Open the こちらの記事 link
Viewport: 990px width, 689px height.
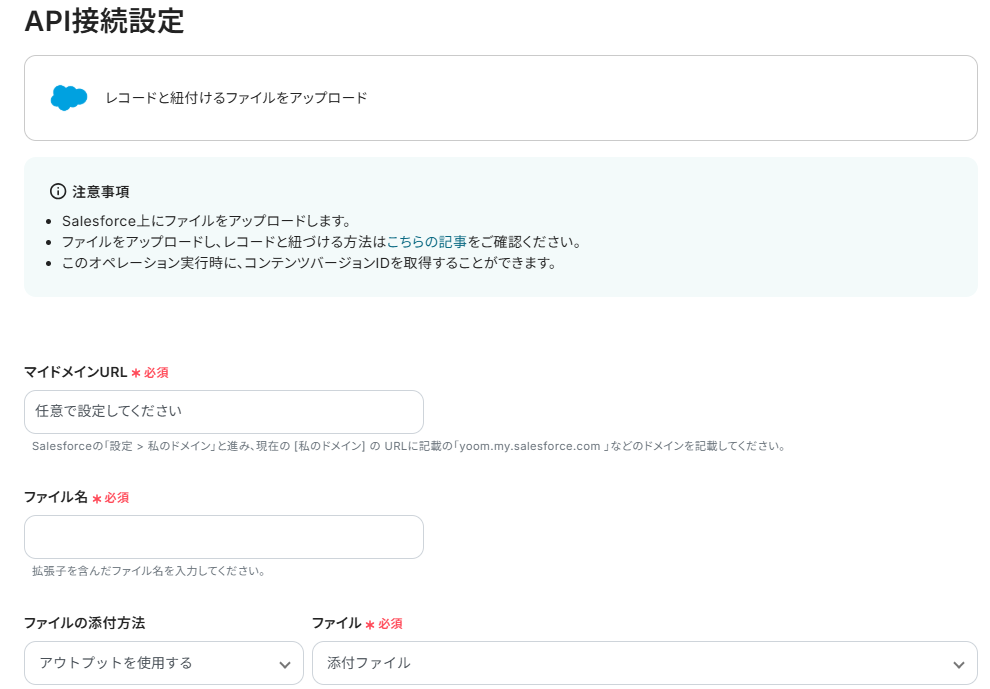click(427, 242)
